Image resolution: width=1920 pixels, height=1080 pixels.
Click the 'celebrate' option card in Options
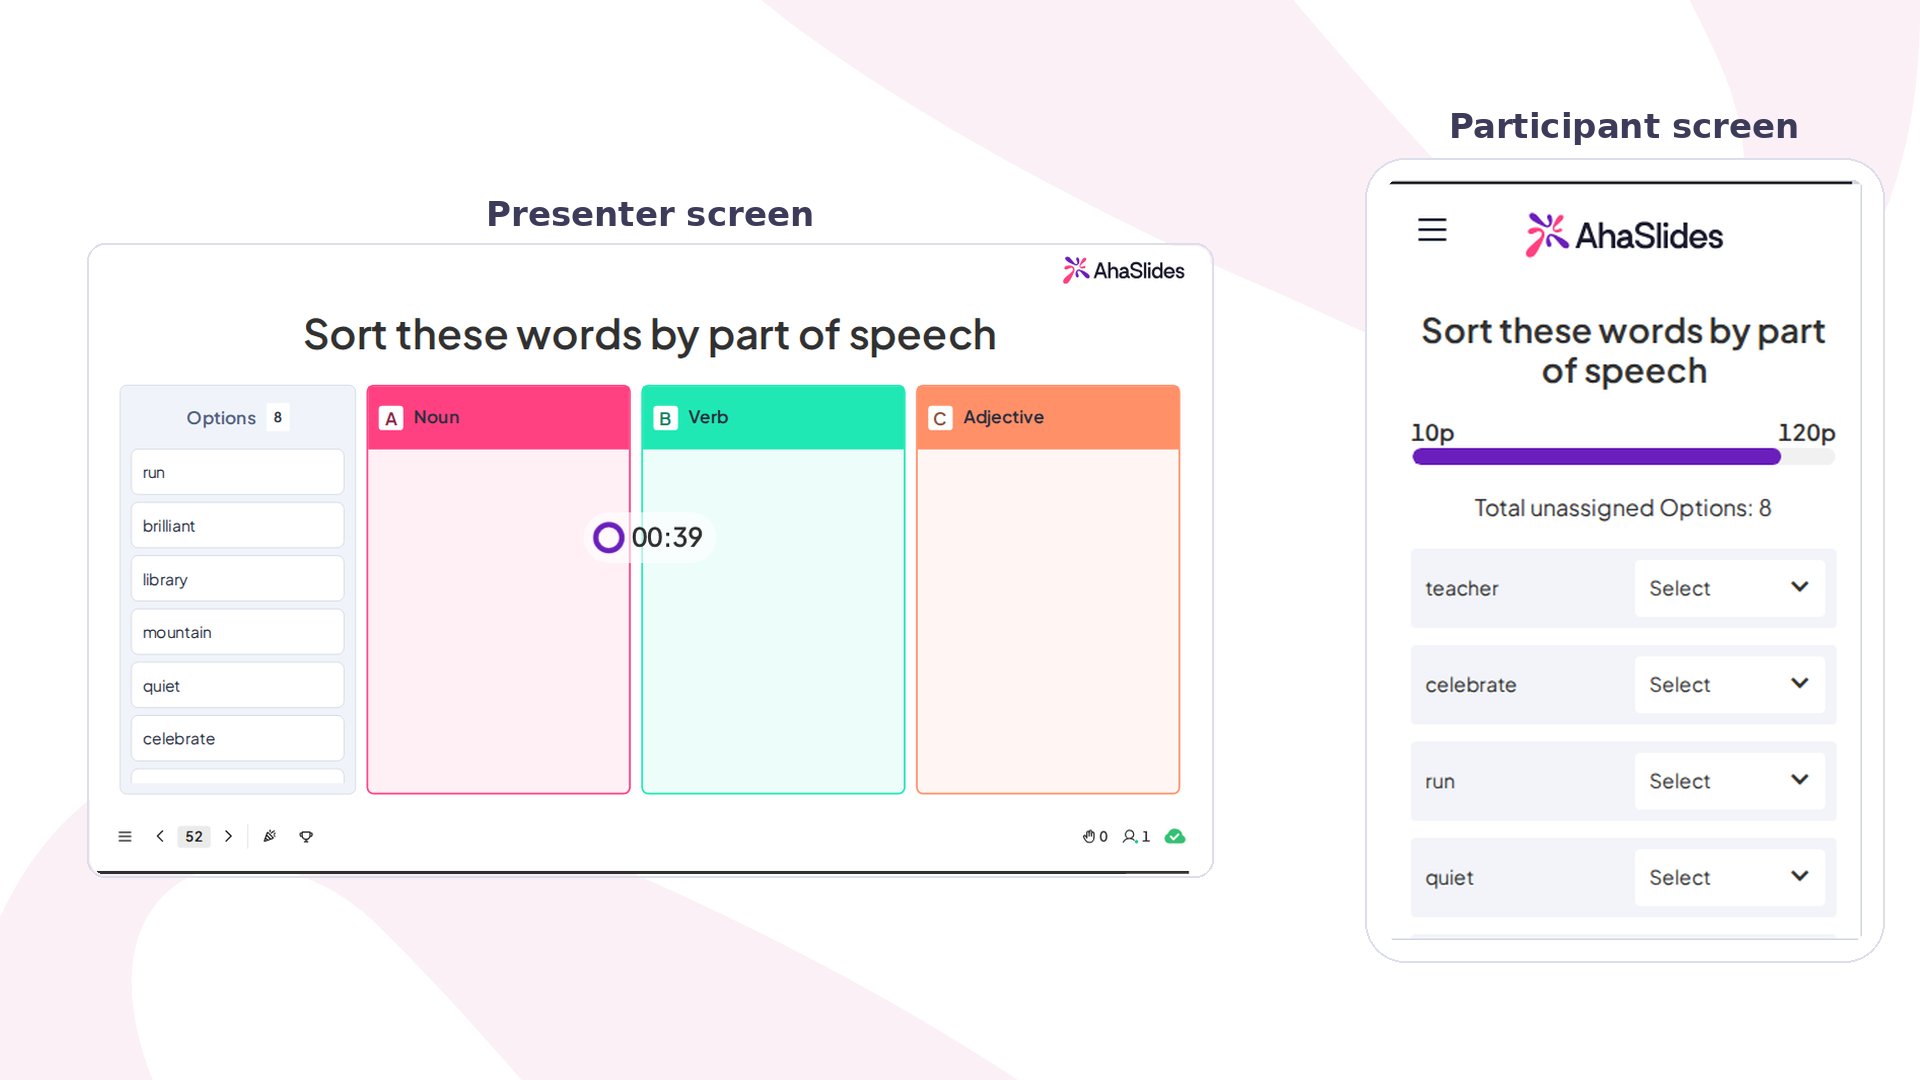coord(237,738)
